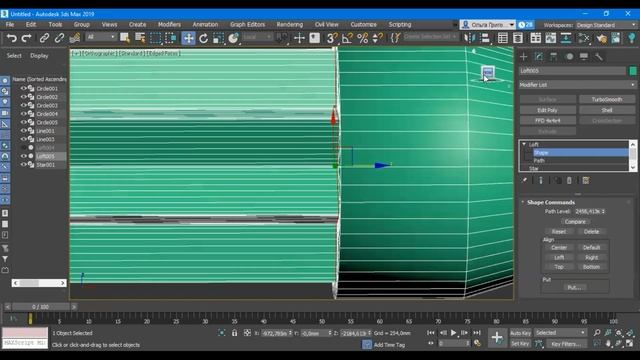Select the Rotate tool
640x360 pixels.
(x=203, y=38)
